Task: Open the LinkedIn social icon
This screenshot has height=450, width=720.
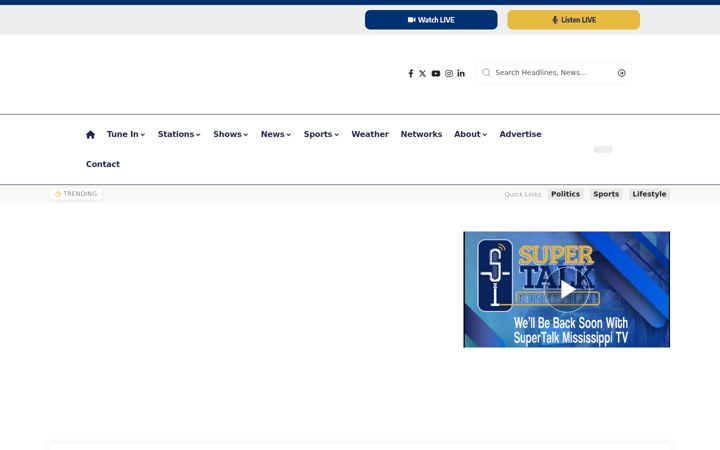Action: [x=461, y=73]
